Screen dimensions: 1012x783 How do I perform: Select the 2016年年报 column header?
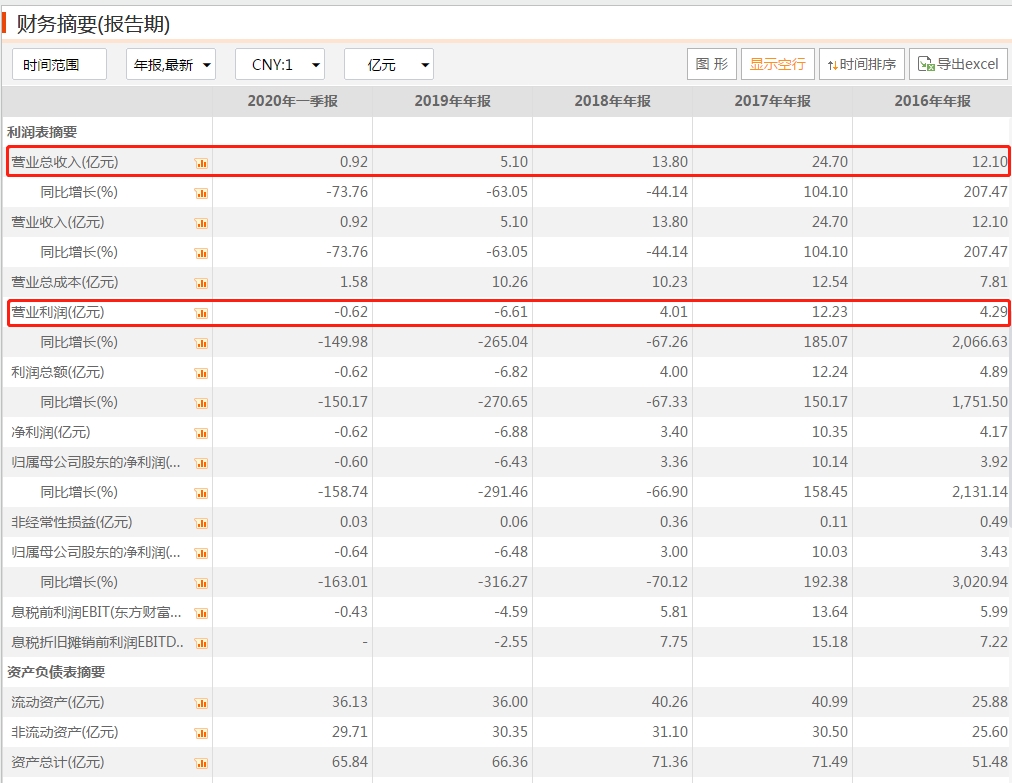[932, 101]
